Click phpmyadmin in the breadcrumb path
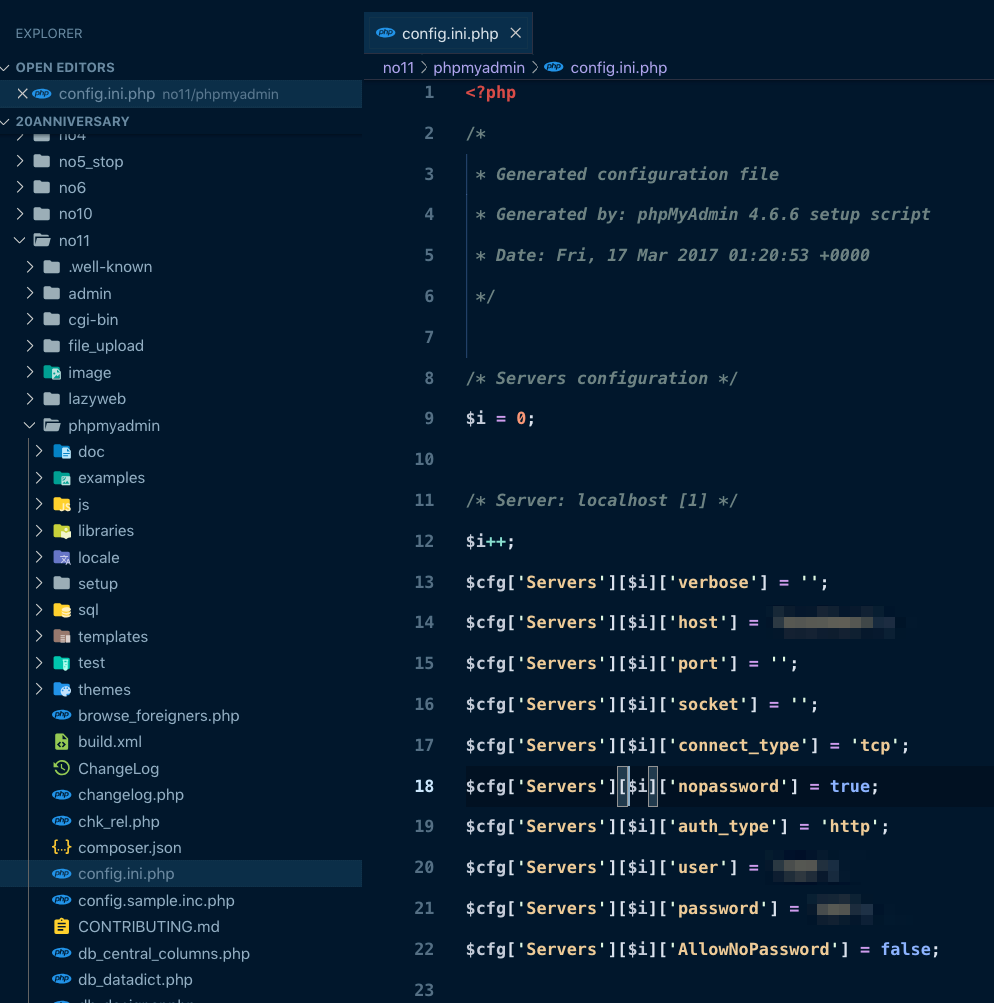Viewport: 994px width, 1003px height. 478,67
